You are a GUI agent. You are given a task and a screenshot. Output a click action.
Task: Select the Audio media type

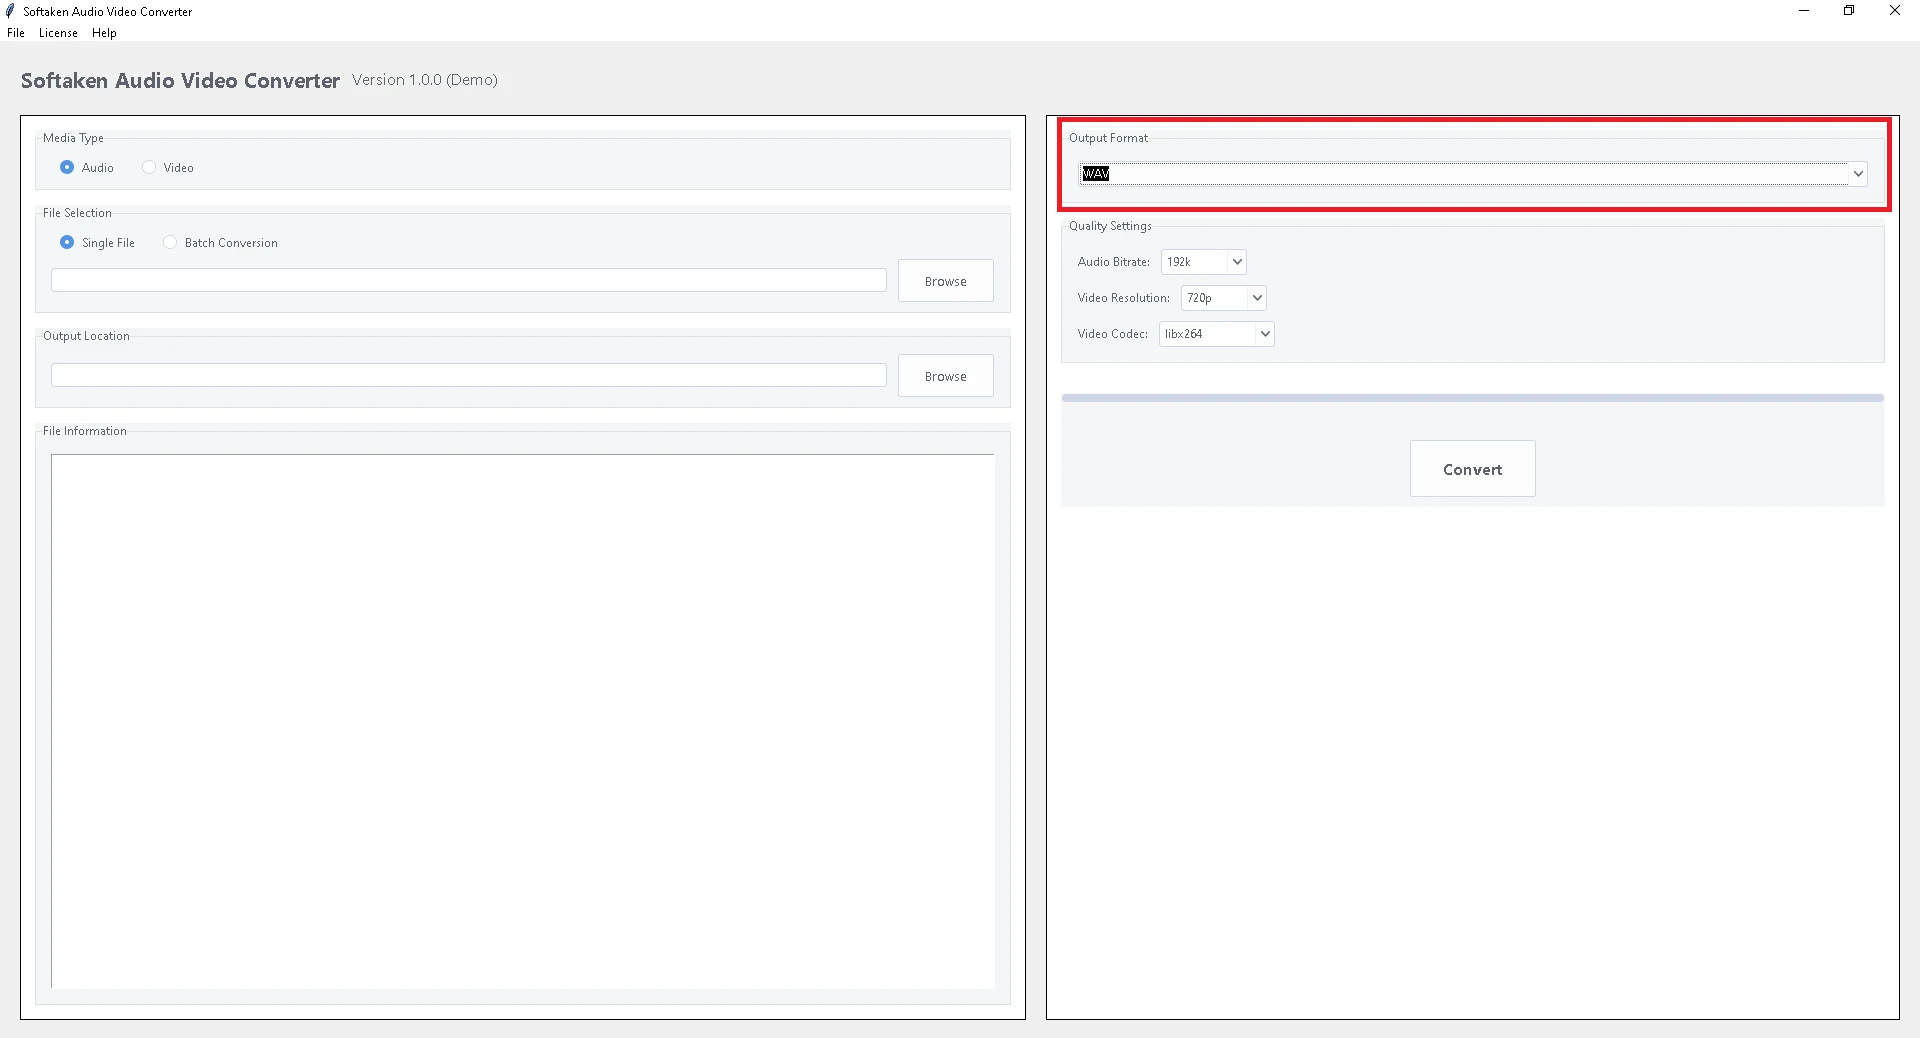[x=66, y=167]
